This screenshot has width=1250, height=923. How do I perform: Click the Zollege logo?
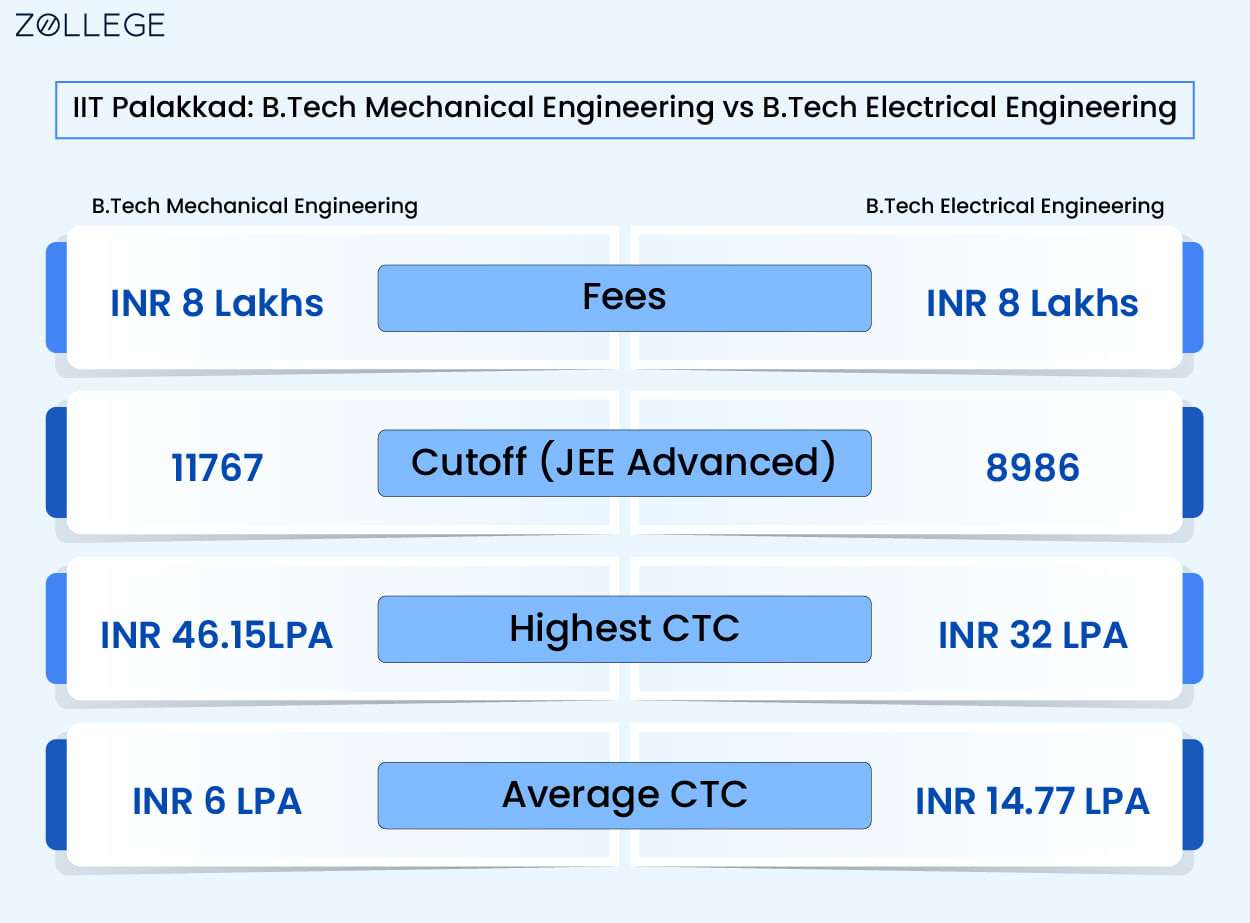pos(88,25)
